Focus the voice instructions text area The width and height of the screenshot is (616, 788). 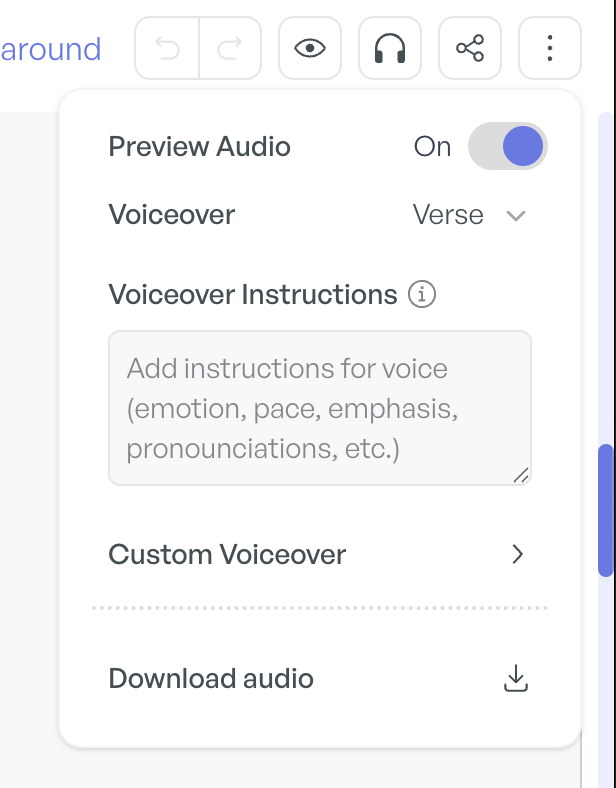320,408
